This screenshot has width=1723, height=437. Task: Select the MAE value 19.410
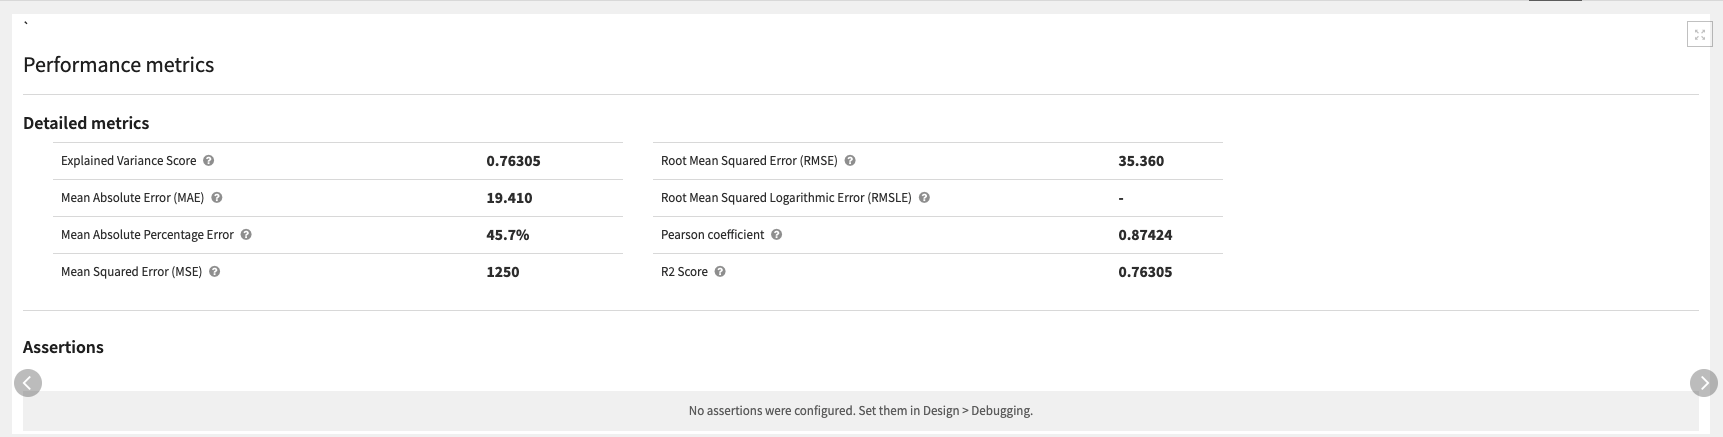coord(509,198)
